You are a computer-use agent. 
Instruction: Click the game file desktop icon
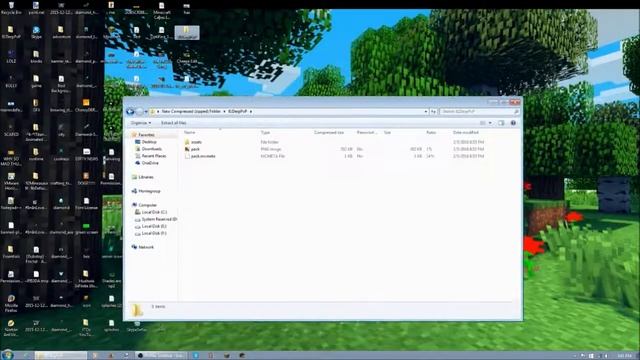click(36, 81)
